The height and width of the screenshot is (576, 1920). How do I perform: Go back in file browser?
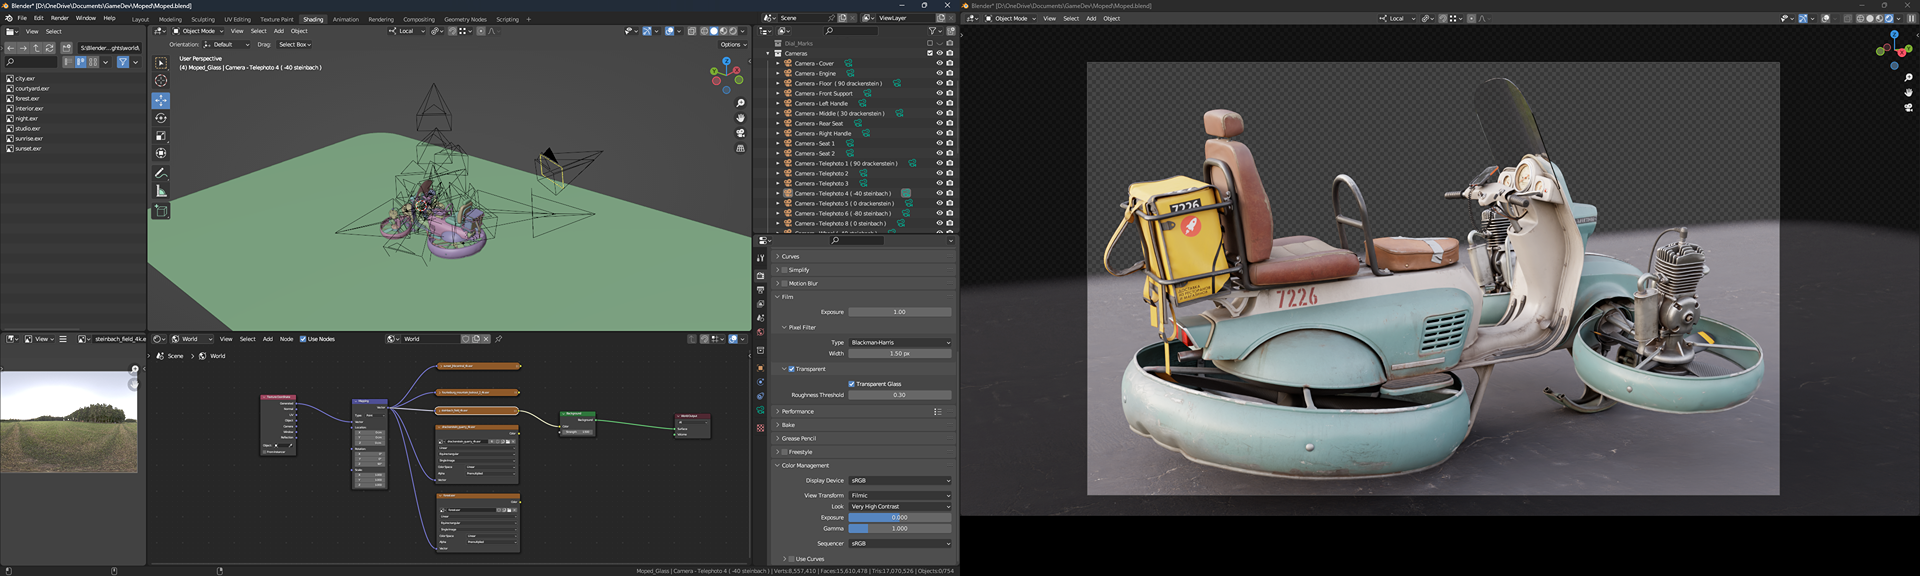(11, 48)
